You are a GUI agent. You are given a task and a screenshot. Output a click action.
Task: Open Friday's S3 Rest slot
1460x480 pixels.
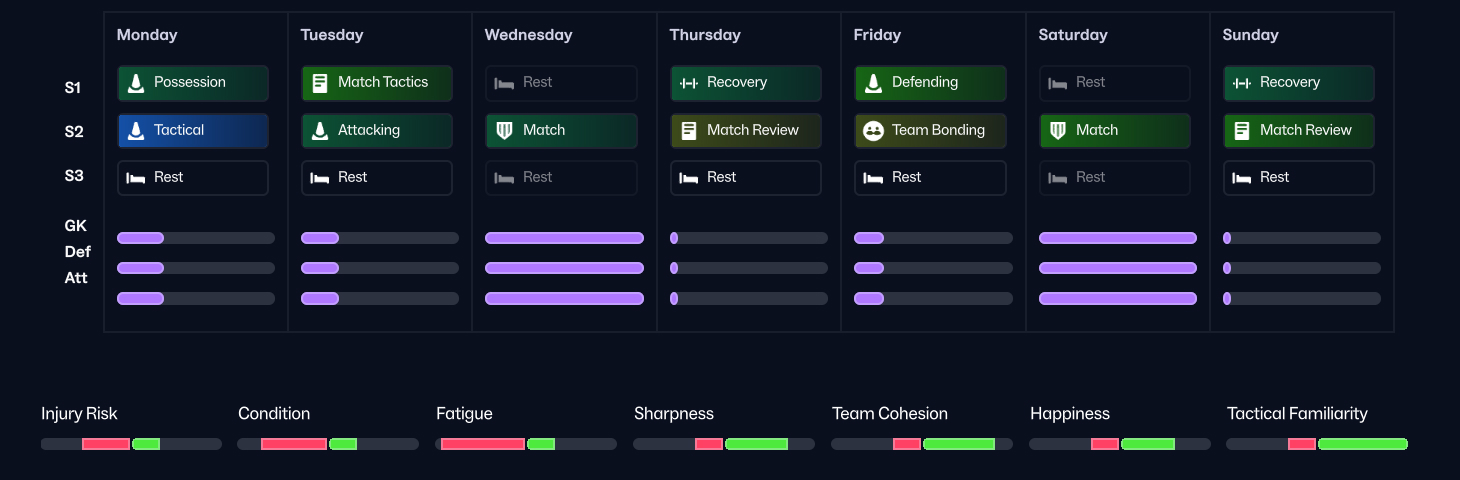pyautogui.click(x=930, y=178)
